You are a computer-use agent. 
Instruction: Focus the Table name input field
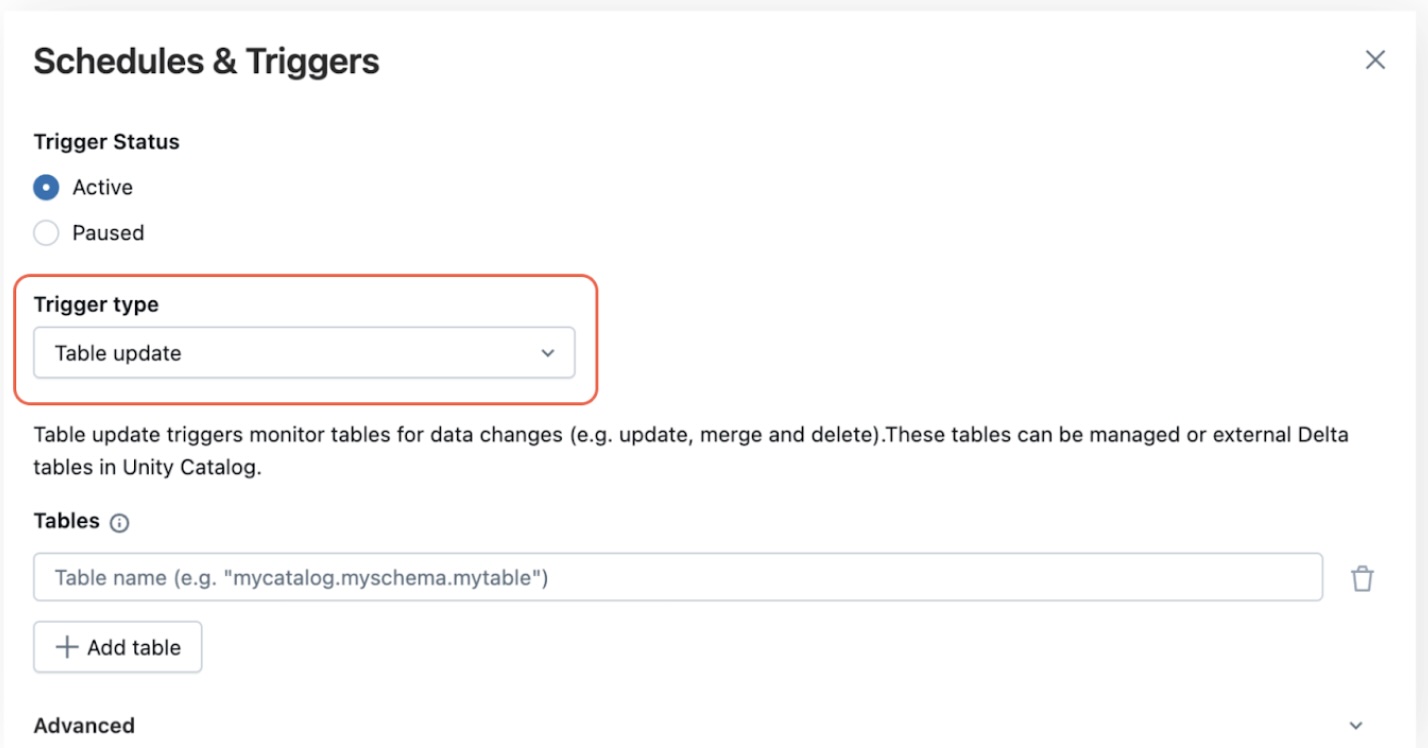pos(677,578)
